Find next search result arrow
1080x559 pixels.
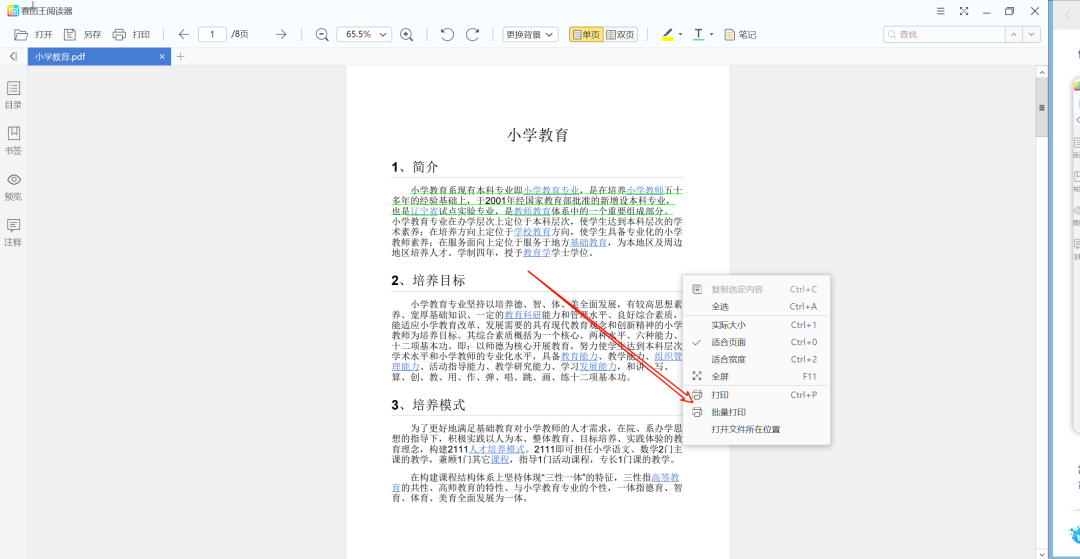[x=1031, y=34]
